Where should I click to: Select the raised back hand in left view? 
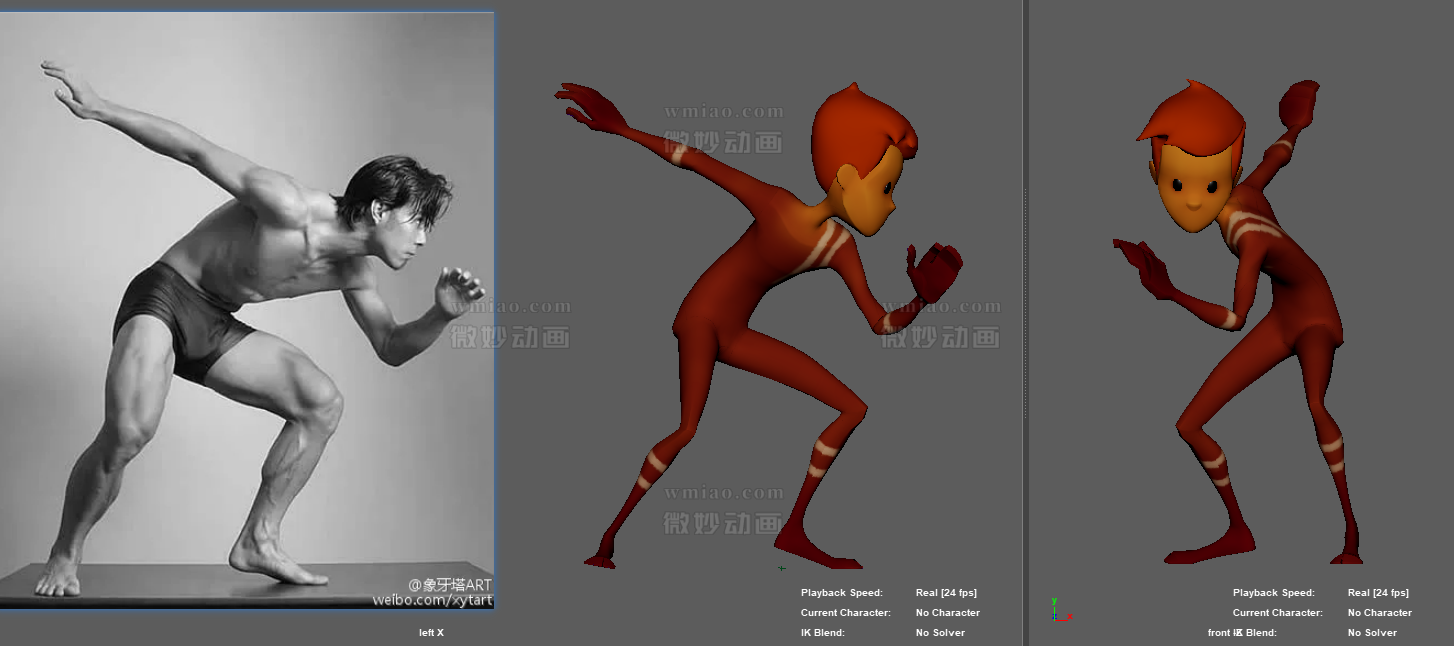pyautogui.click(x=590, y=106)
